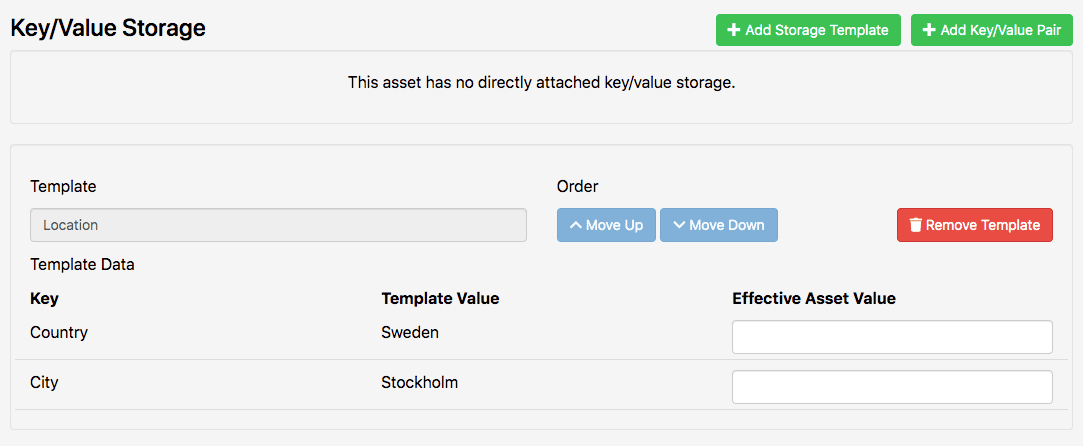
Task: Click the Effective Asset Value column header
Action: 814,299
